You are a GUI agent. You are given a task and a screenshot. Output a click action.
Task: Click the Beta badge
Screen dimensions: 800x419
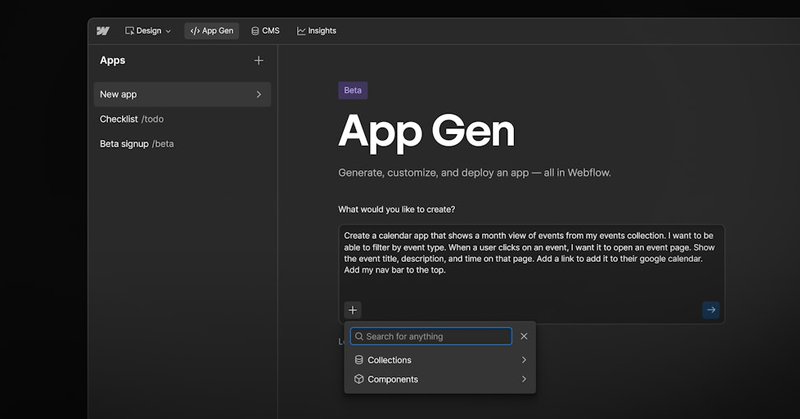[353, 90]
